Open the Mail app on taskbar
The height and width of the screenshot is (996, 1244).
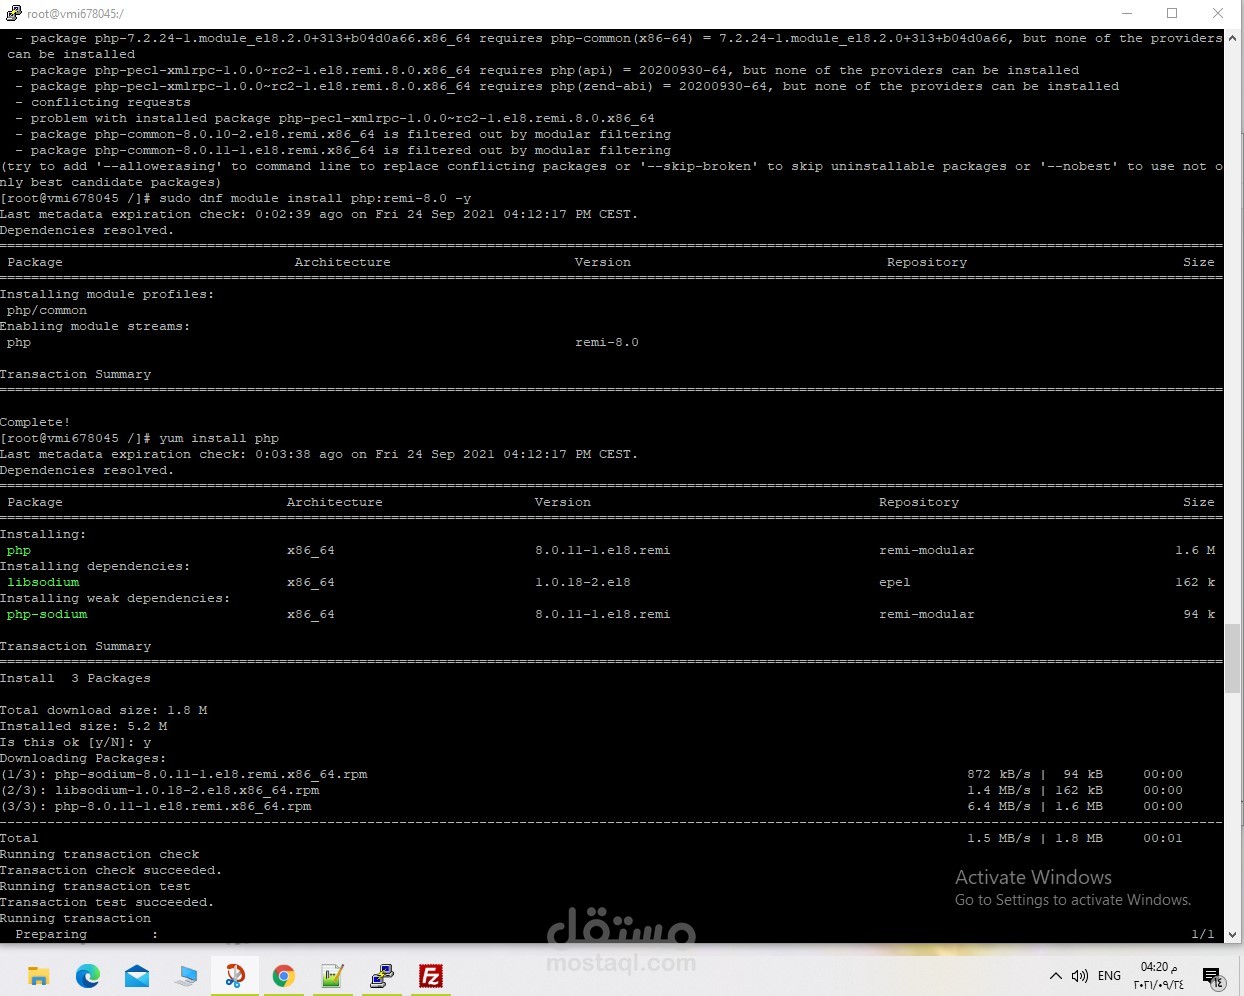[137, 976]
